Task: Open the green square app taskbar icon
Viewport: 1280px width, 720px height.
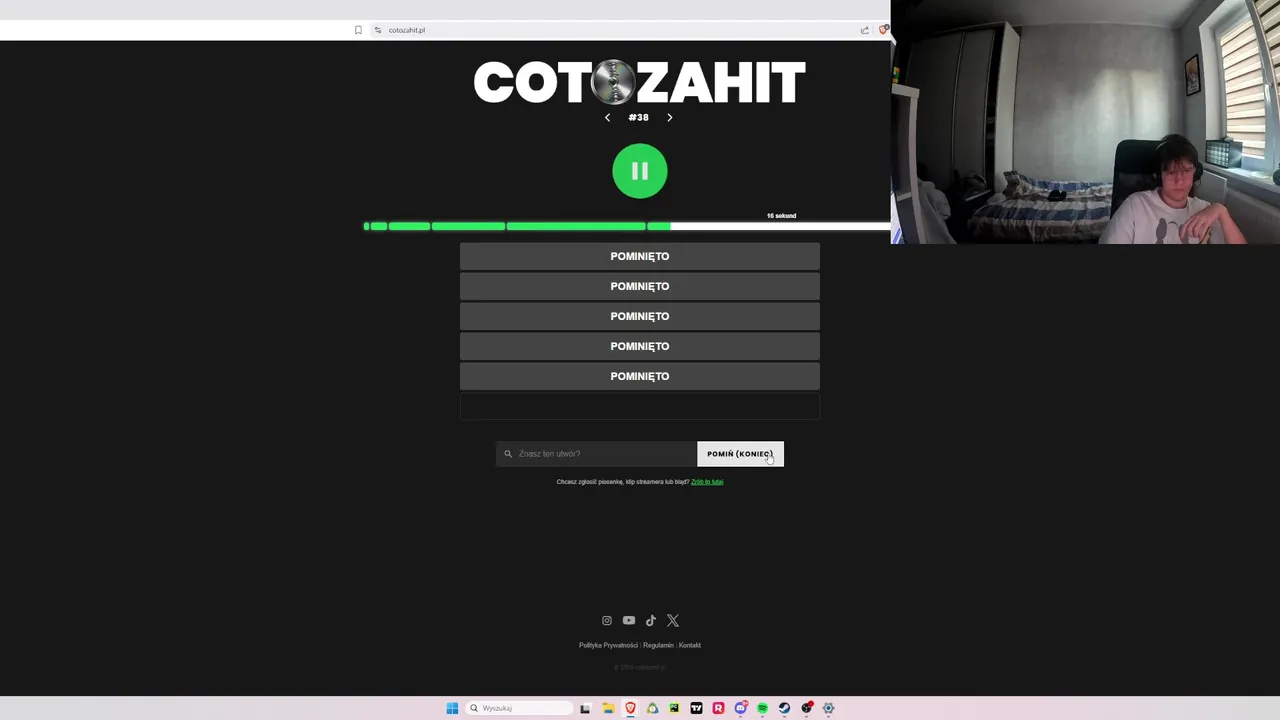Action: point(674,708)
